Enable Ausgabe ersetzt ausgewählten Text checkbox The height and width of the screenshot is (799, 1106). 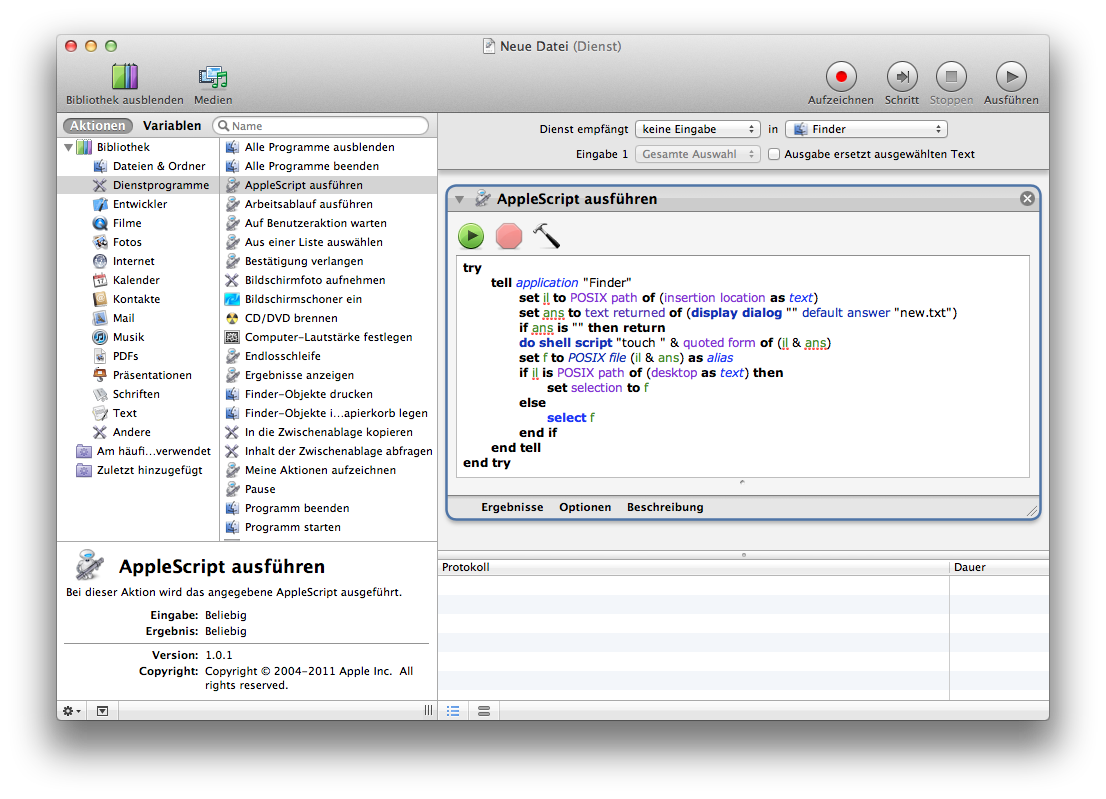click(x=774, y=154)
